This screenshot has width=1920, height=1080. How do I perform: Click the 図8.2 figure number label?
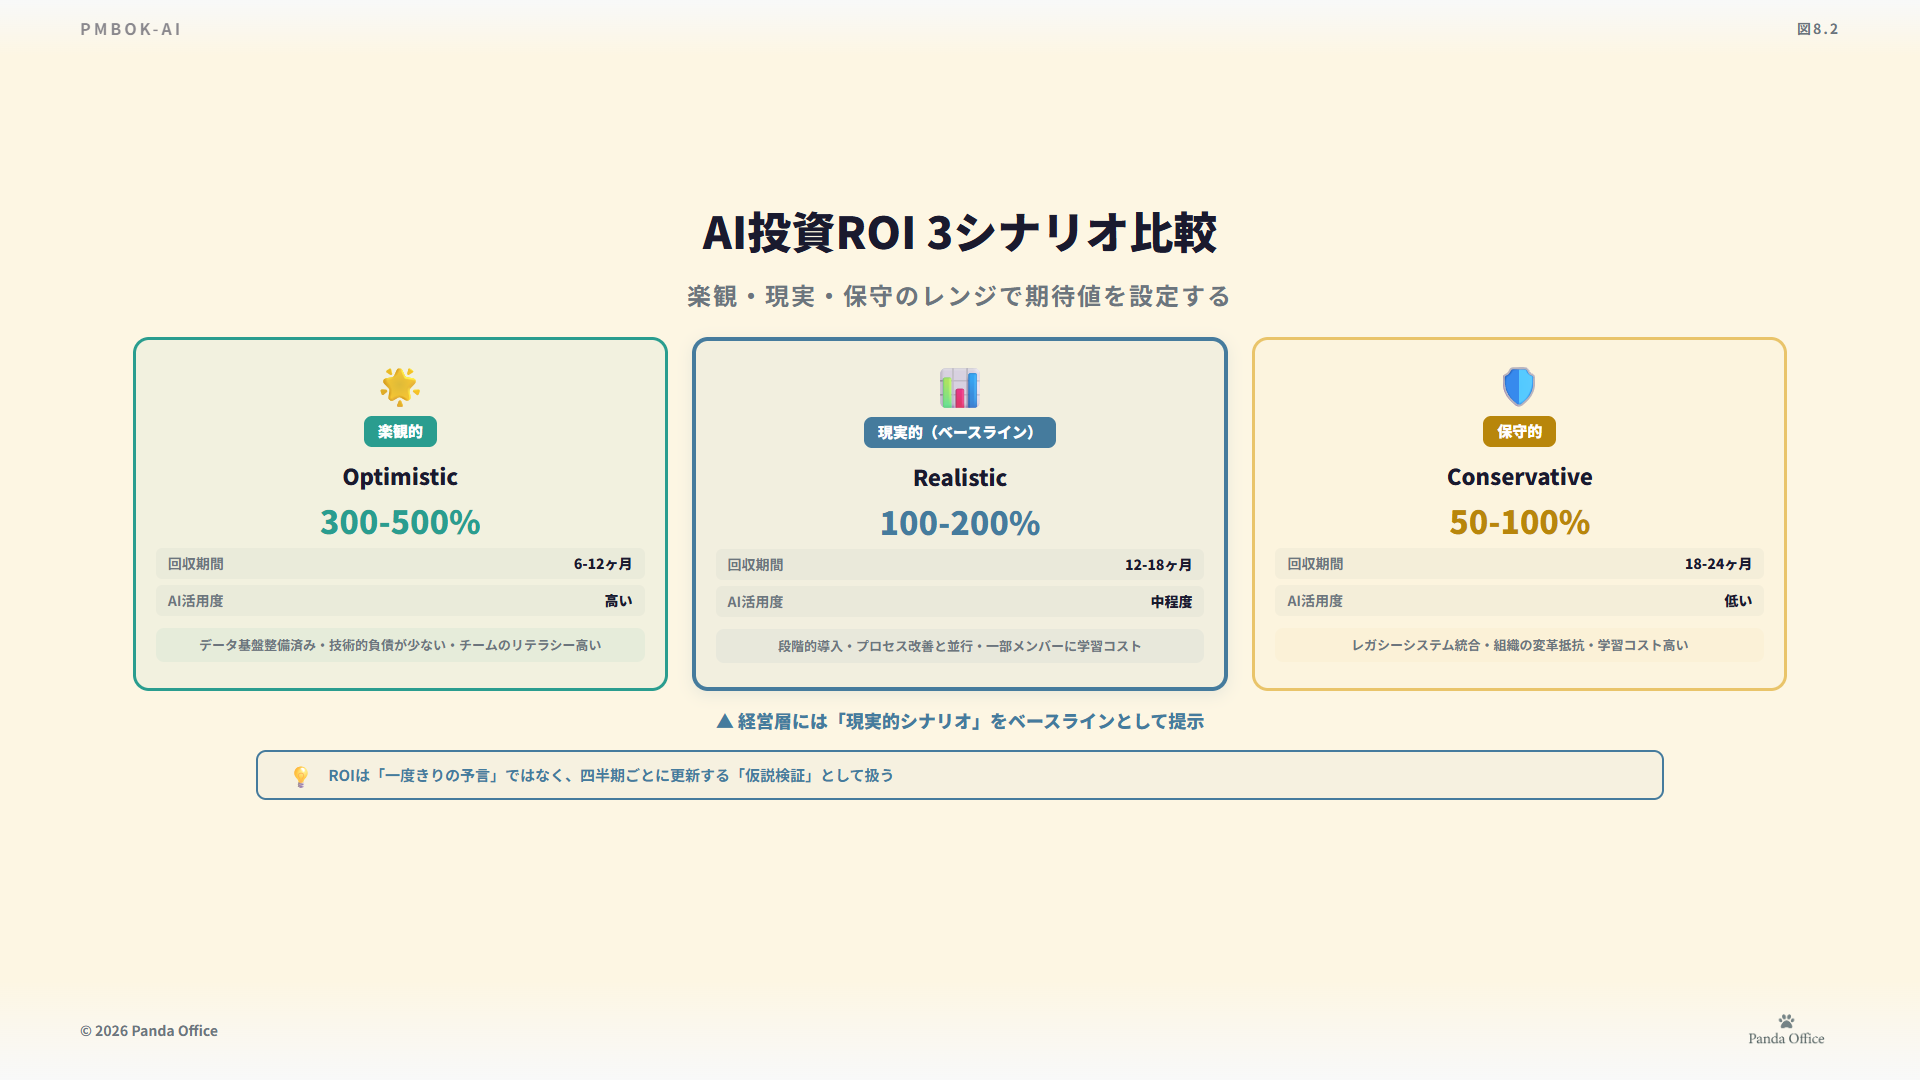point(1817,29)
